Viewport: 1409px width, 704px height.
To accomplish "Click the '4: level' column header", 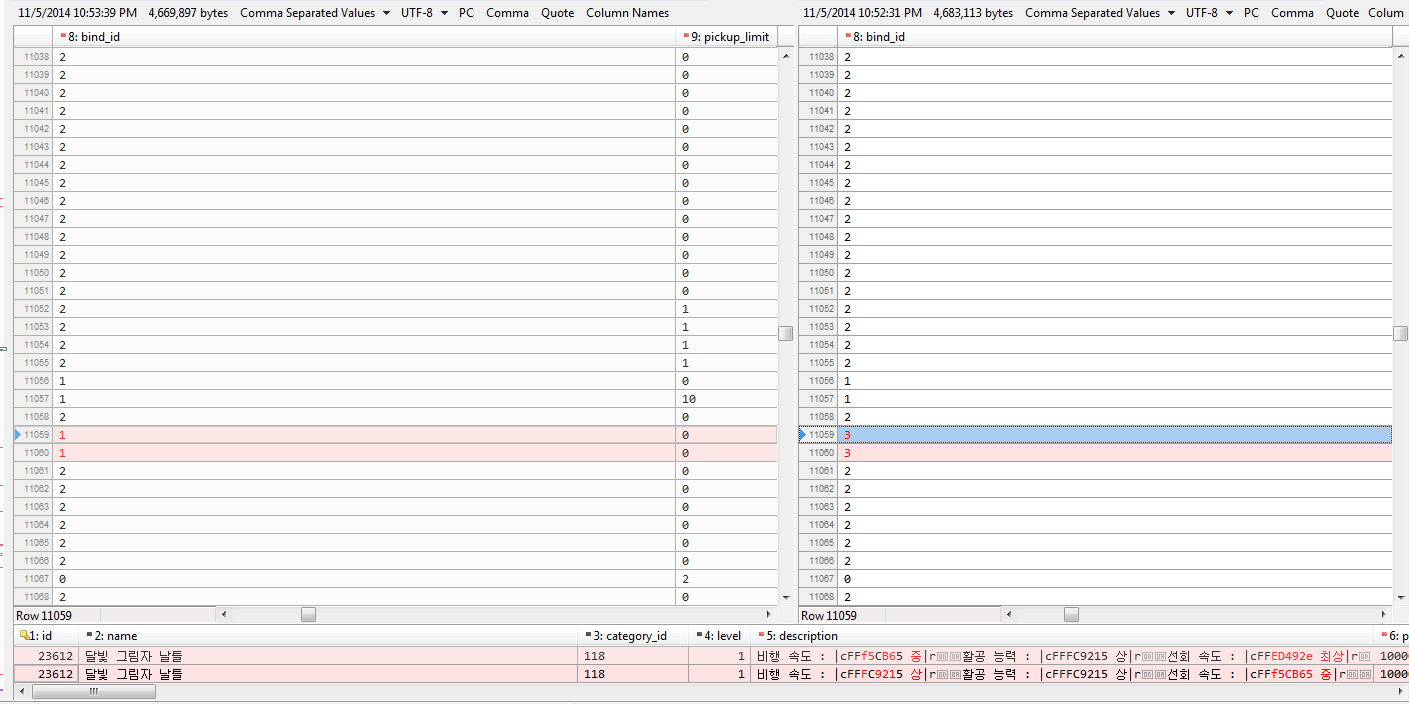I will pos(719,636).
